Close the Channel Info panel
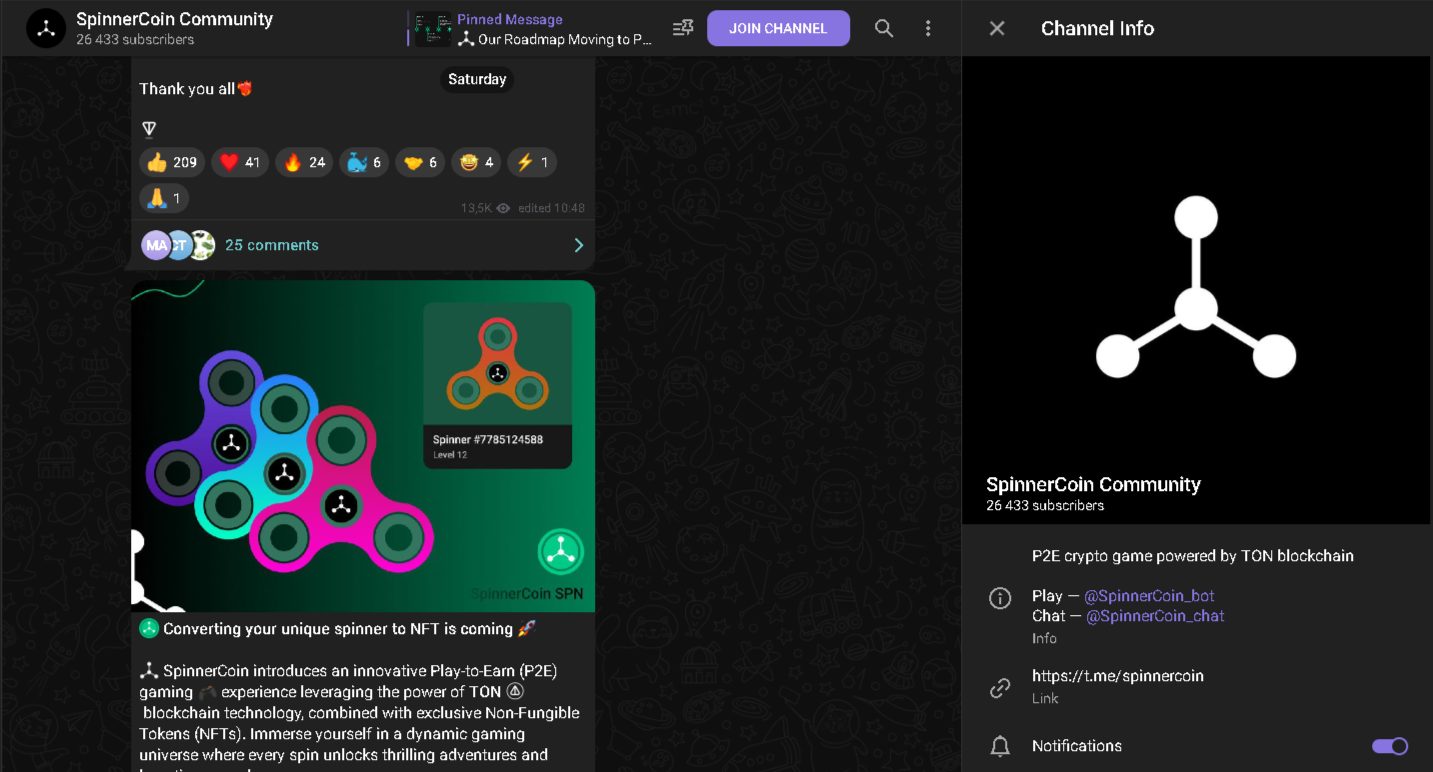This screenshot has height=772, width=1433. (997, 28)
